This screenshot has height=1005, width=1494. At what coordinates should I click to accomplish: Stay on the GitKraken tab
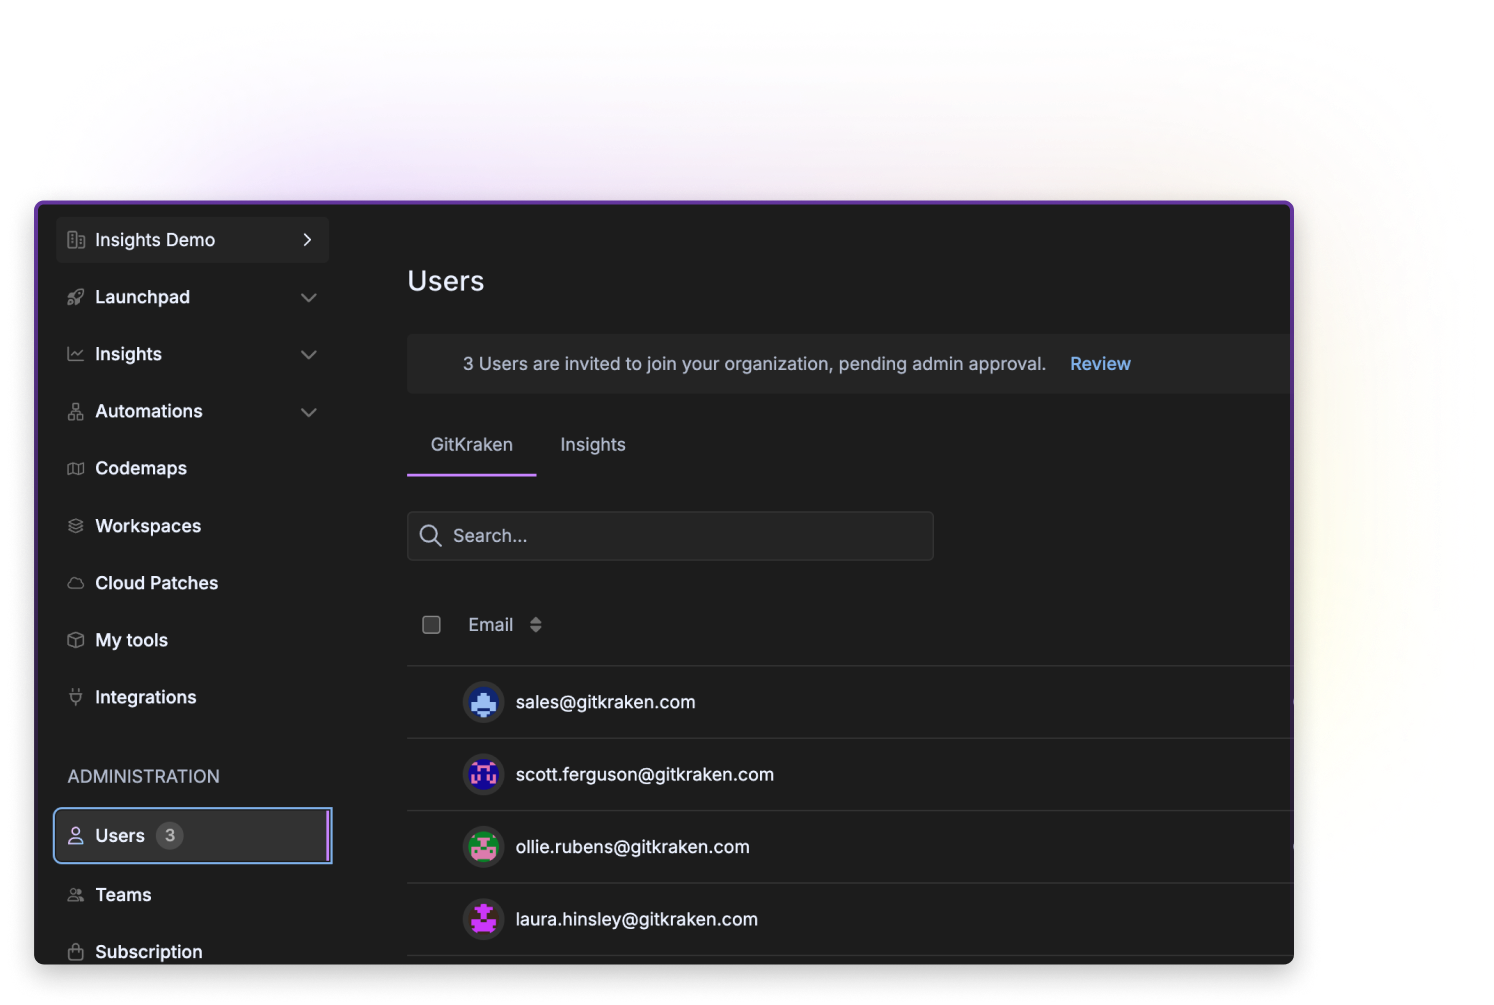point(471,444)
